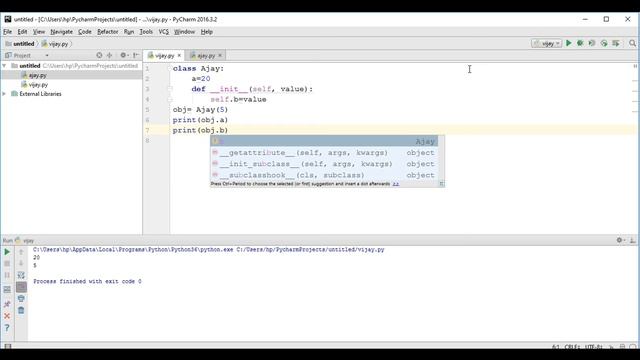Open the Window menu

[x=184, y=32]
